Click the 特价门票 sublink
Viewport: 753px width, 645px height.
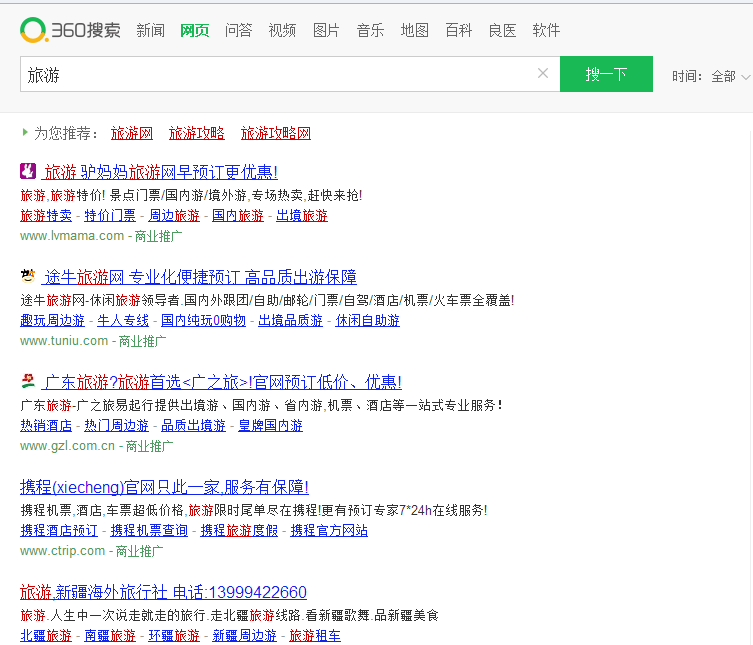pos(110,215)
